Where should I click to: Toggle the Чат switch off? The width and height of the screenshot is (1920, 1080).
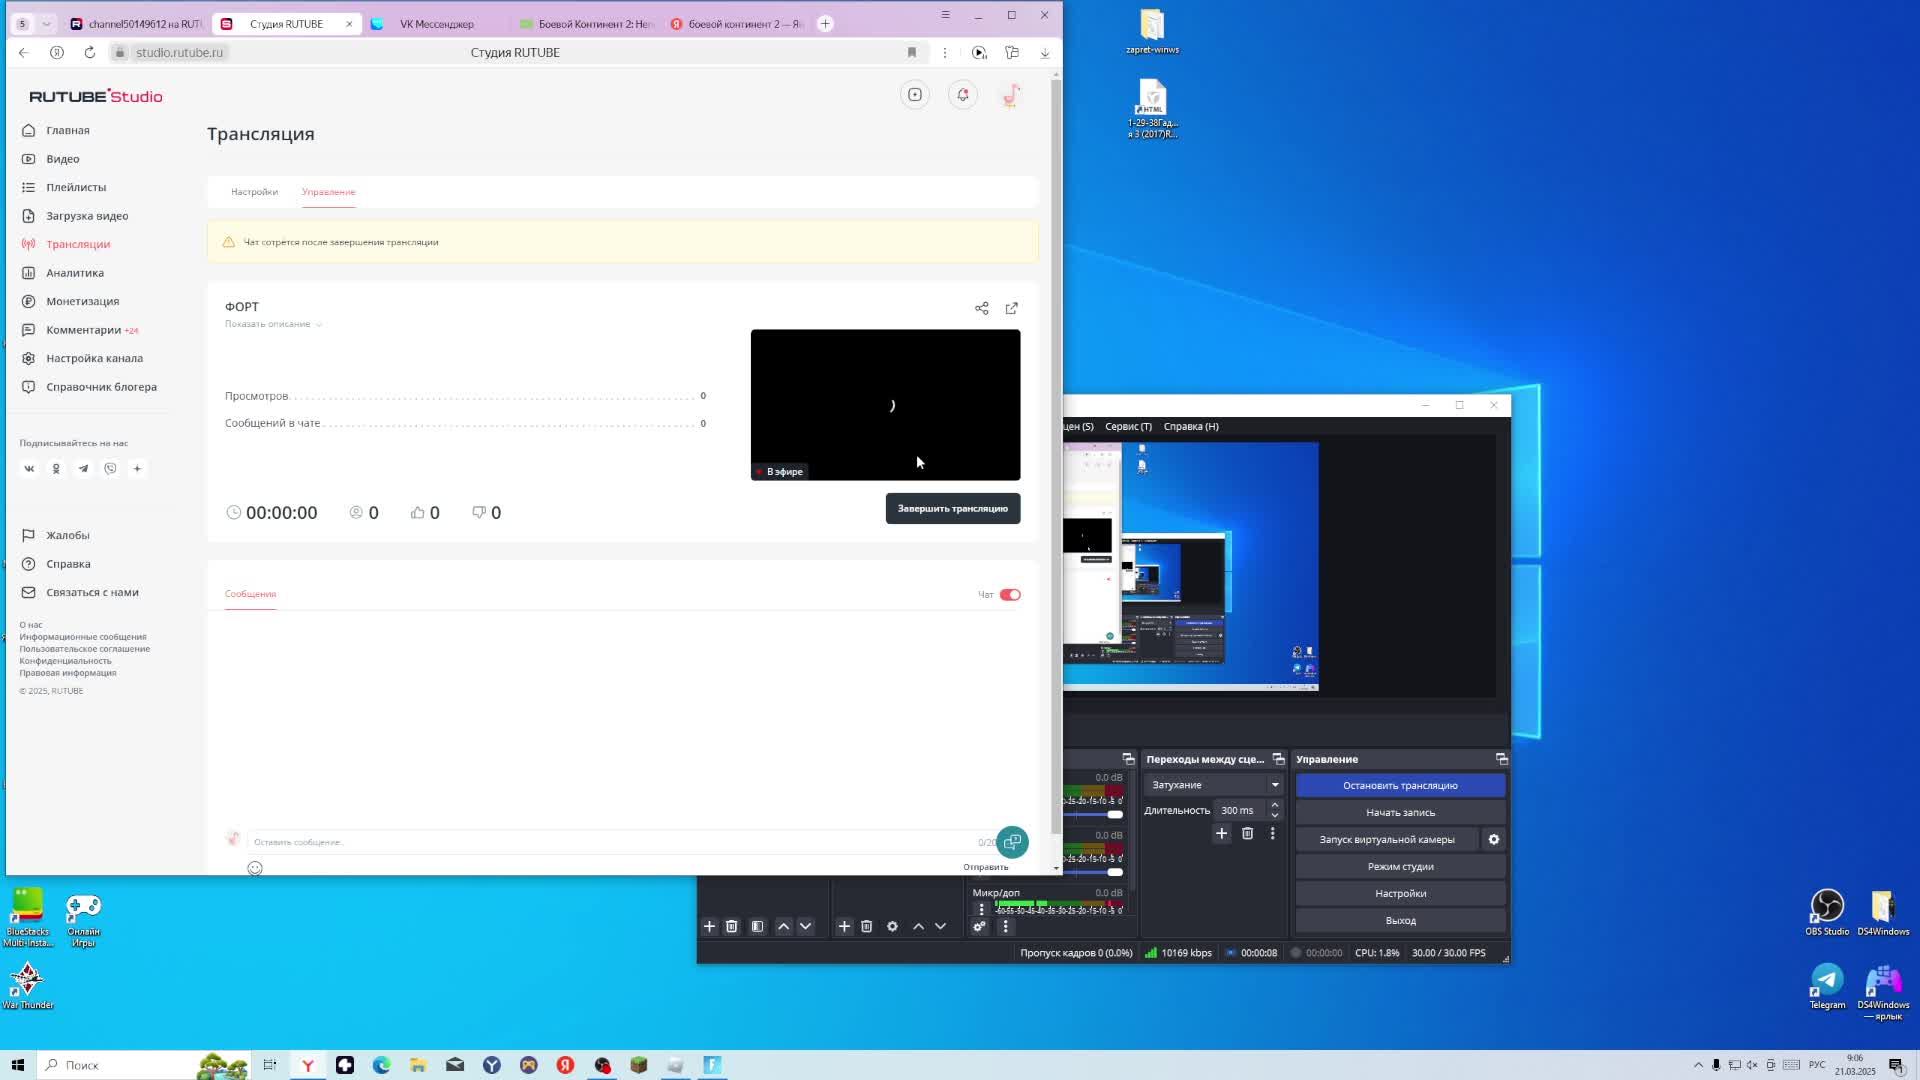tap(1009, 595)
